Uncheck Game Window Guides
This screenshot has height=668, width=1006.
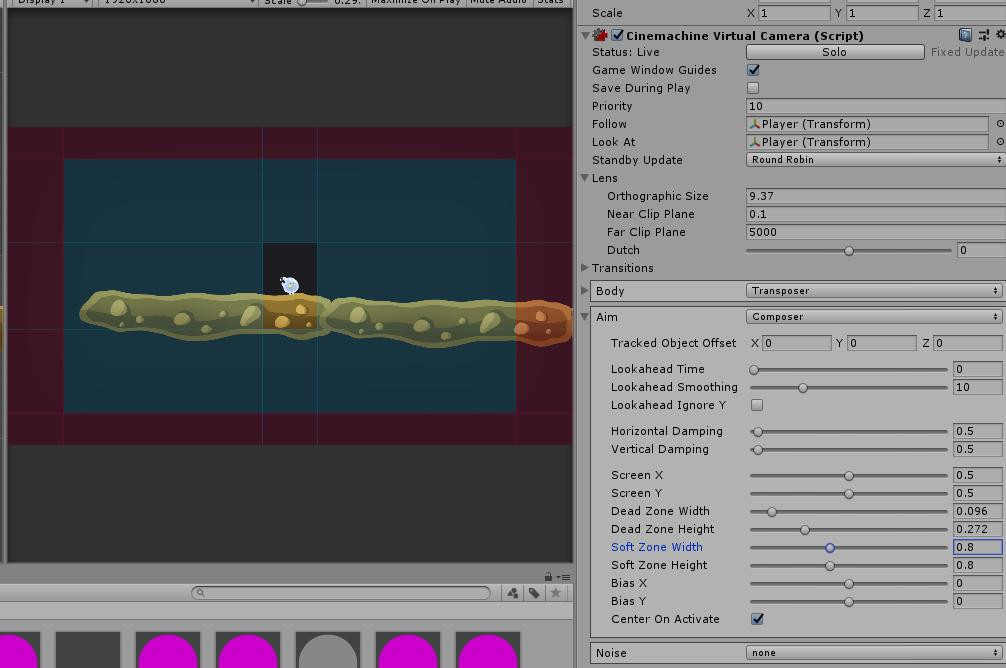pyautogui.click(x=753, y=70)
